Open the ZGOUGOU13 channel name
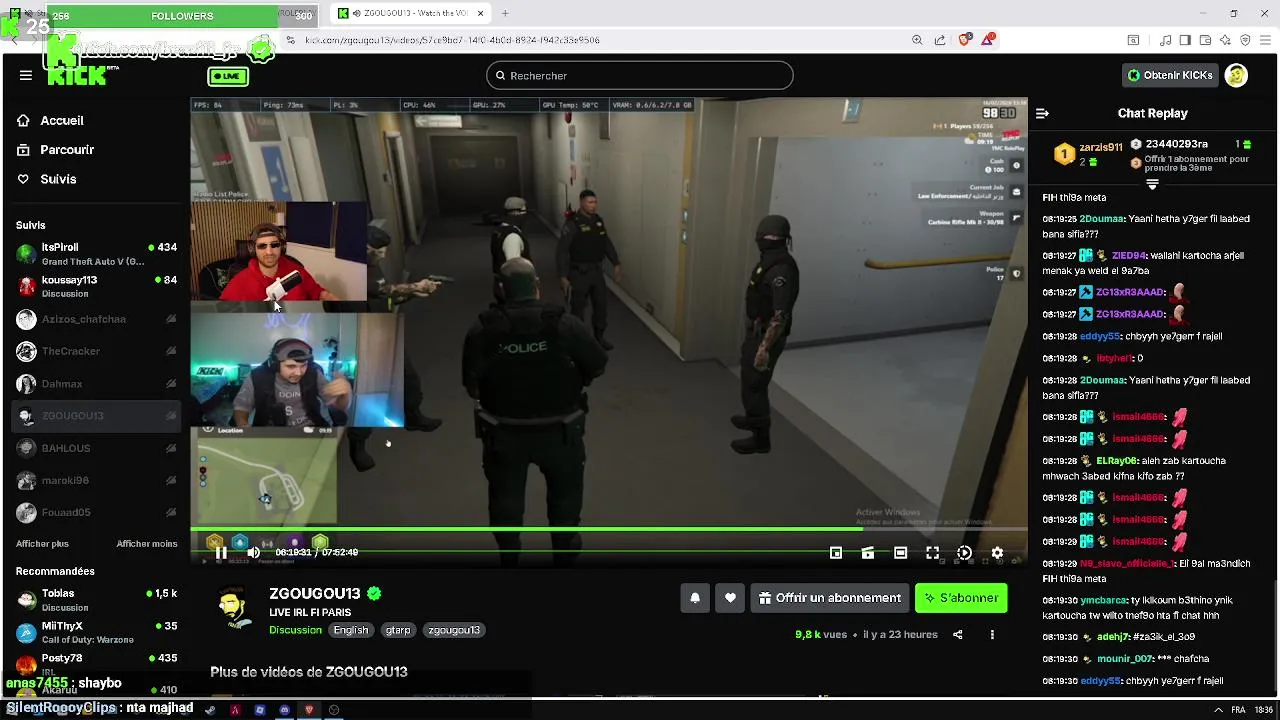1280x720 pixels. point(315,594)
